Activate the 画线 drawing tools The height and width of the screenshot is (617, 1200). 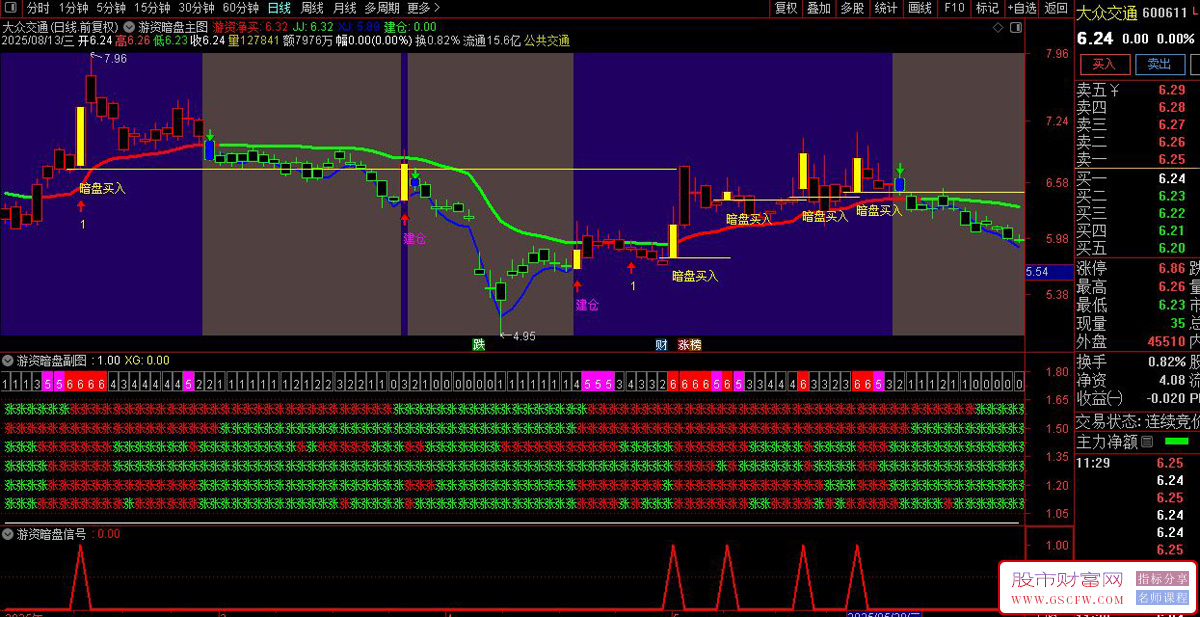pyautogui.click(x=920, y=8)
